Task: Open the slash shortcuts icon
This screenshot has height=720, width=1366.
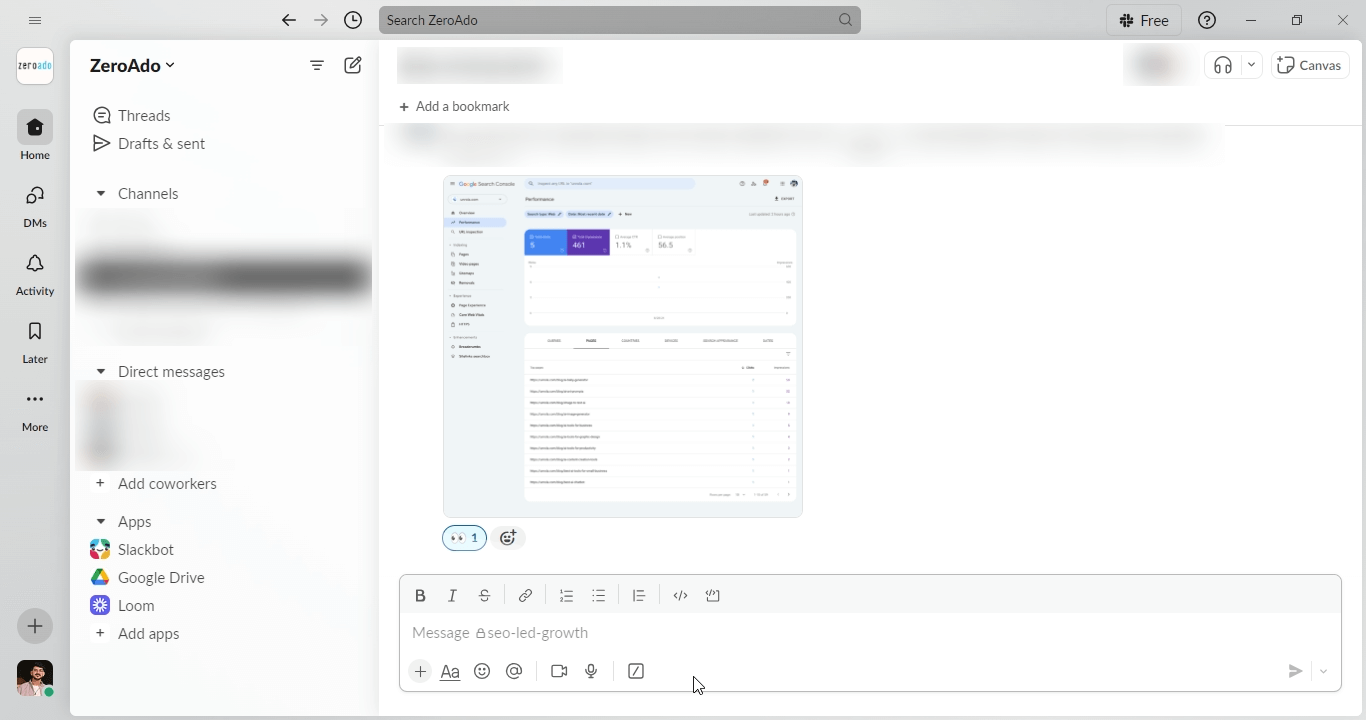Action: coord(636,671)
